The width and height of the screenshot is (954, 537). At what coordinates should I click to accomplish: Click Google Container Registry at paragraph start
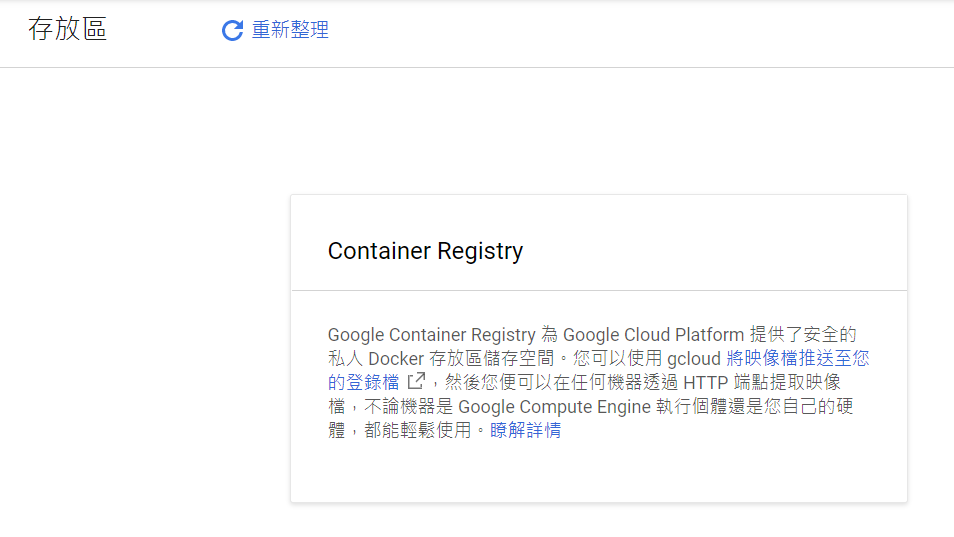pos(431,335)
